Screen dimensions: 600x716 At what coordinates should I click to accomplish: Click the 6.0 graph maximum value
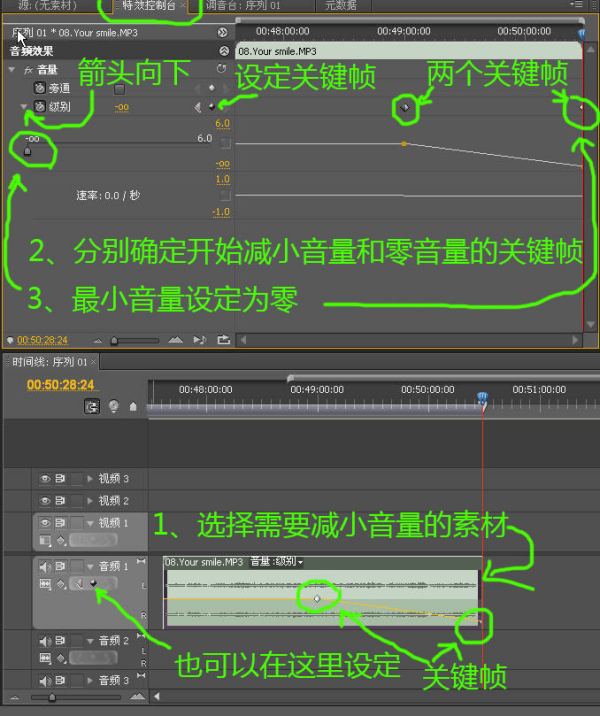[x=222, y=124]
